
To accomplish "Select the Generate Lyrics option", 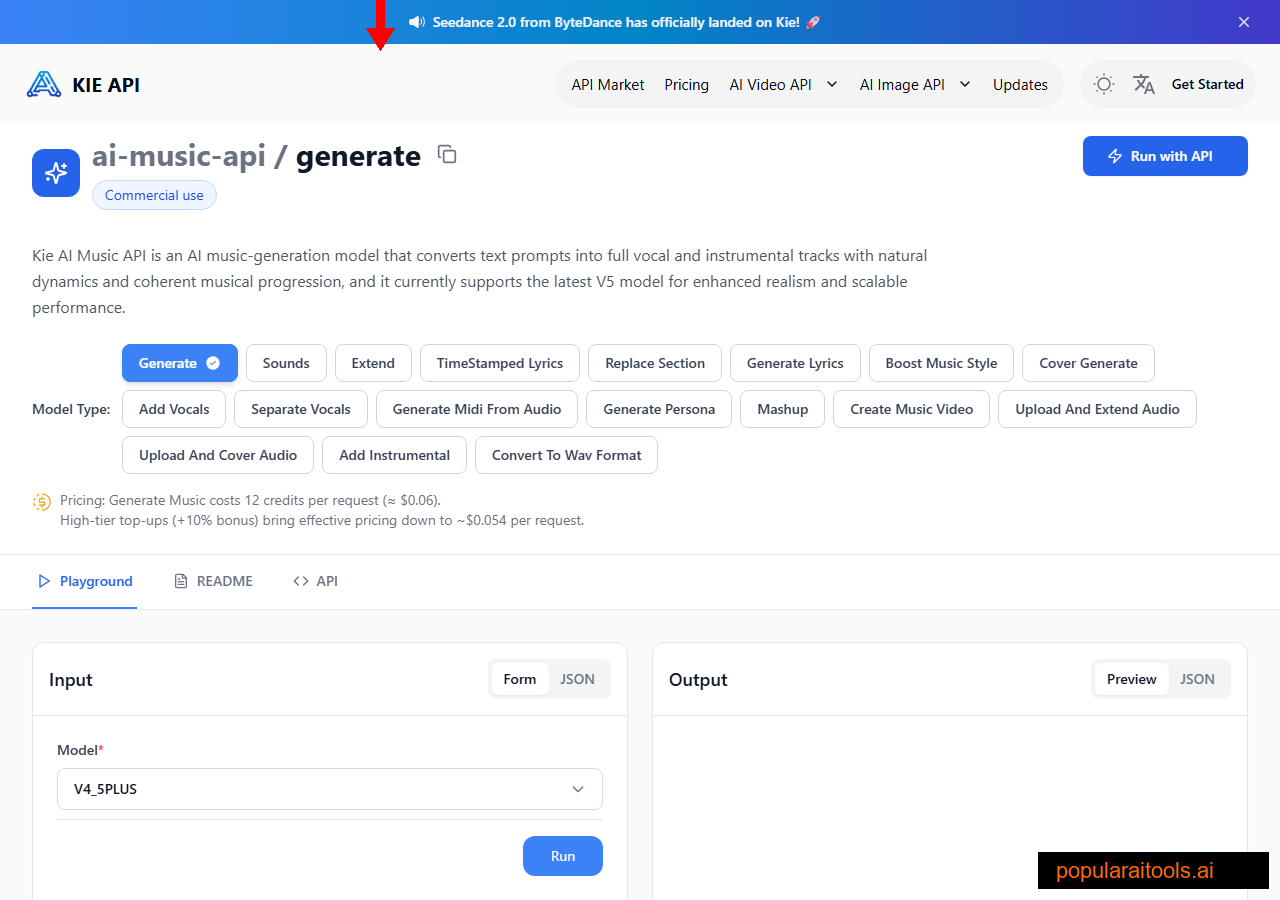I will 795,363.
